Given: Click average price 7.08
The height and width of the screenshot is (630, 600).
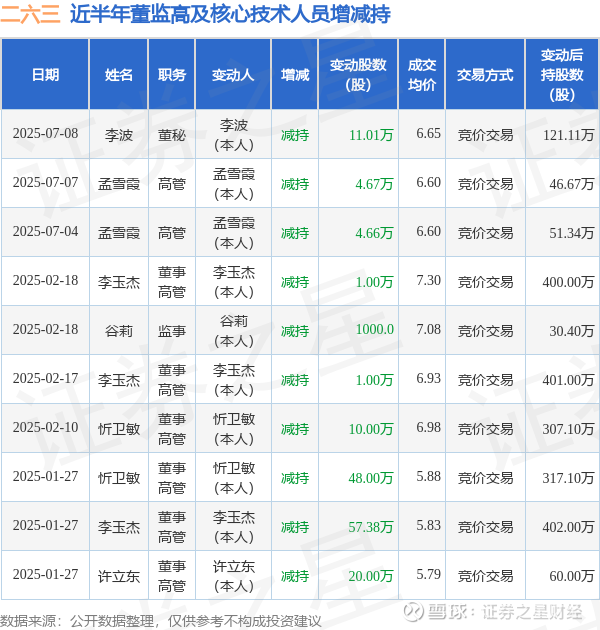Looking at the screenshot, I should [428, 329].
